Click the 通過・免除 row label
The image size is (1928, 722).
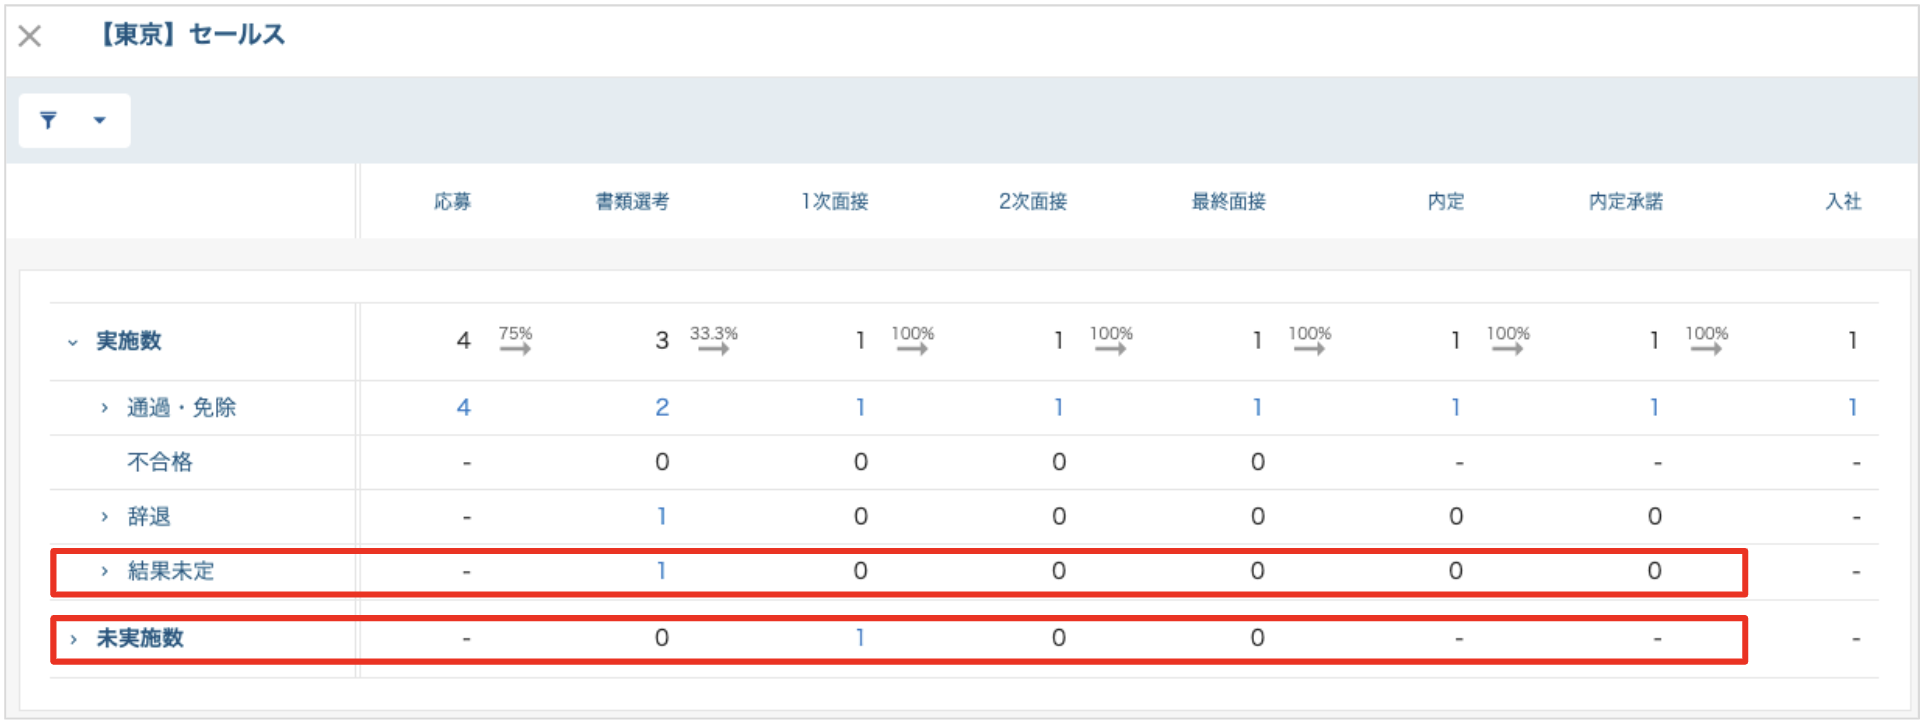point(182,408)
